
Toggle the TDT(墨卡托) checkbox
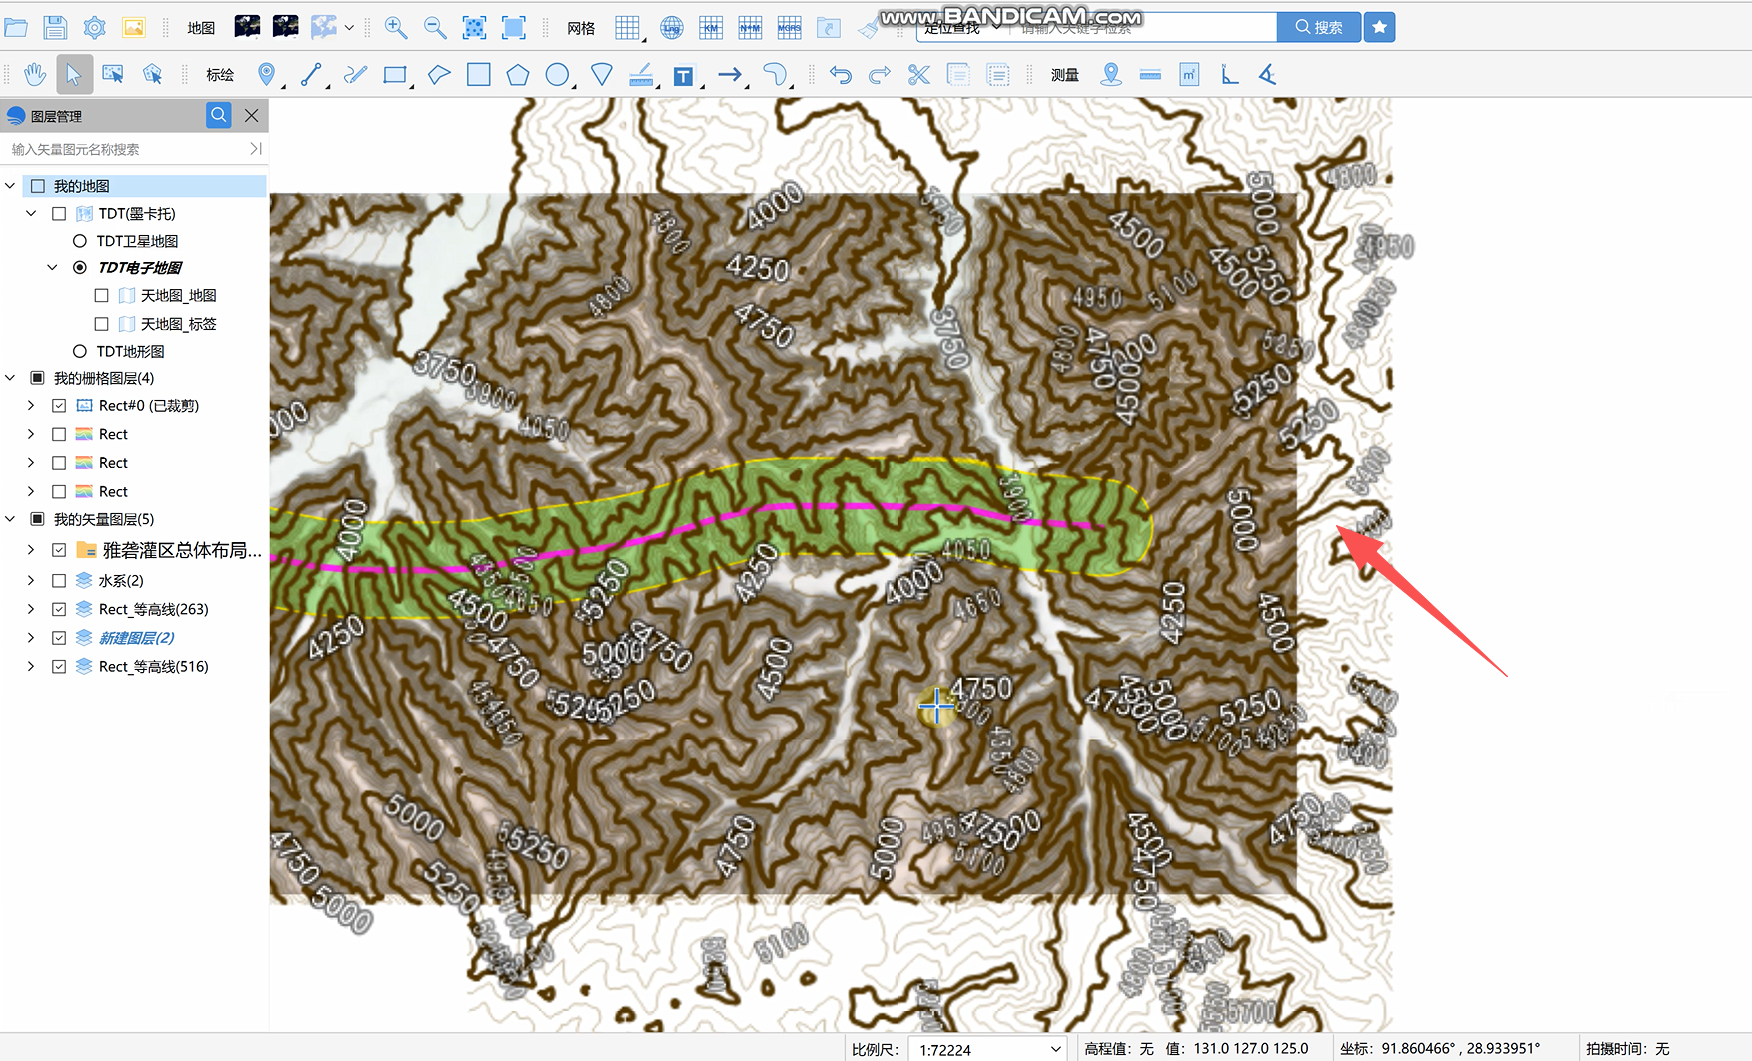59,213
